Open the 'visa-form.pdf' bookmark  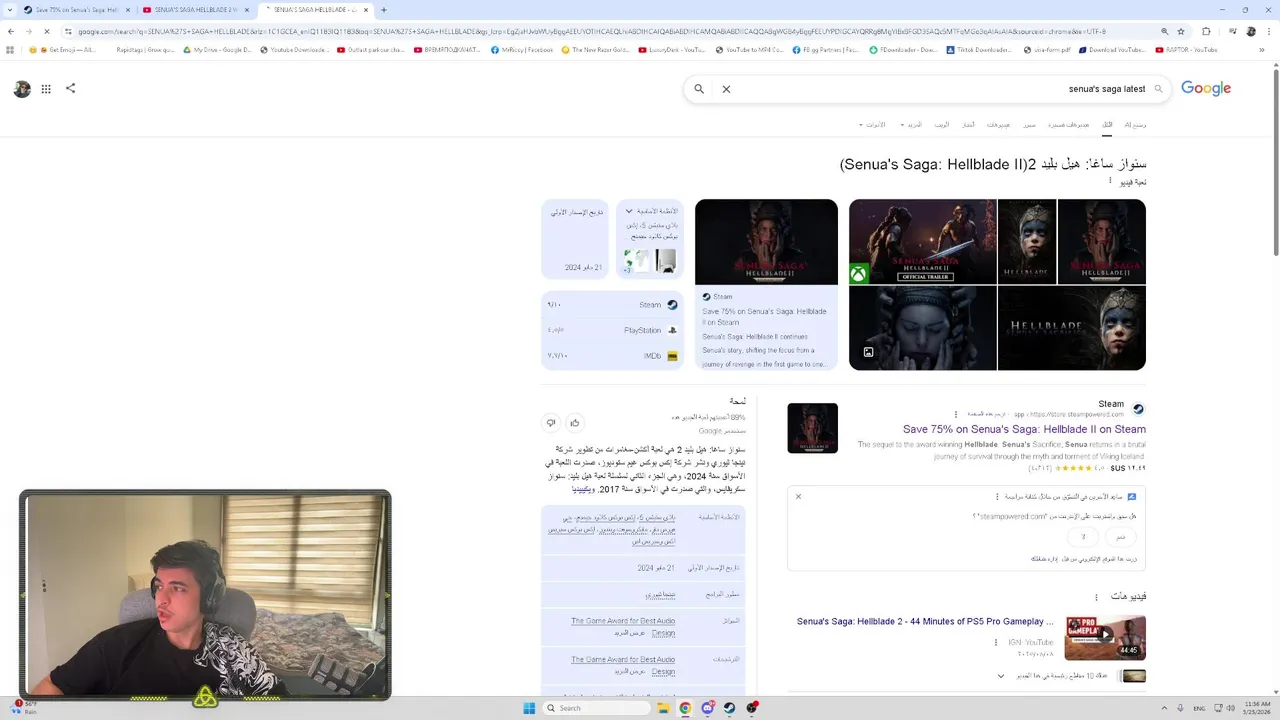pyautogui.click(x=1046, y=50)
